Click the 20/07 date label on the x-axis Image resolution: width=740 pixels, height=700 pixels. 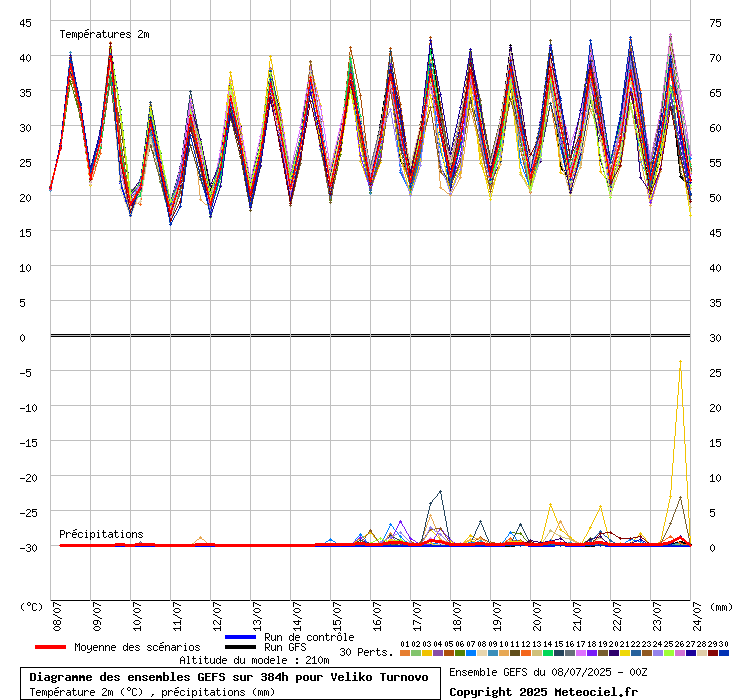point(537,616)
